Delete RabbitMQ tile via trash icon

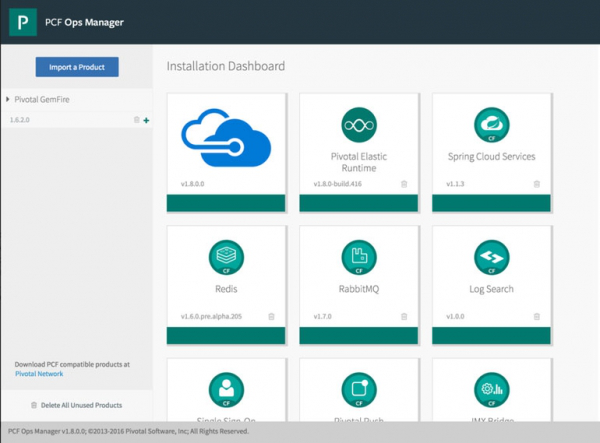pos(404,316)
